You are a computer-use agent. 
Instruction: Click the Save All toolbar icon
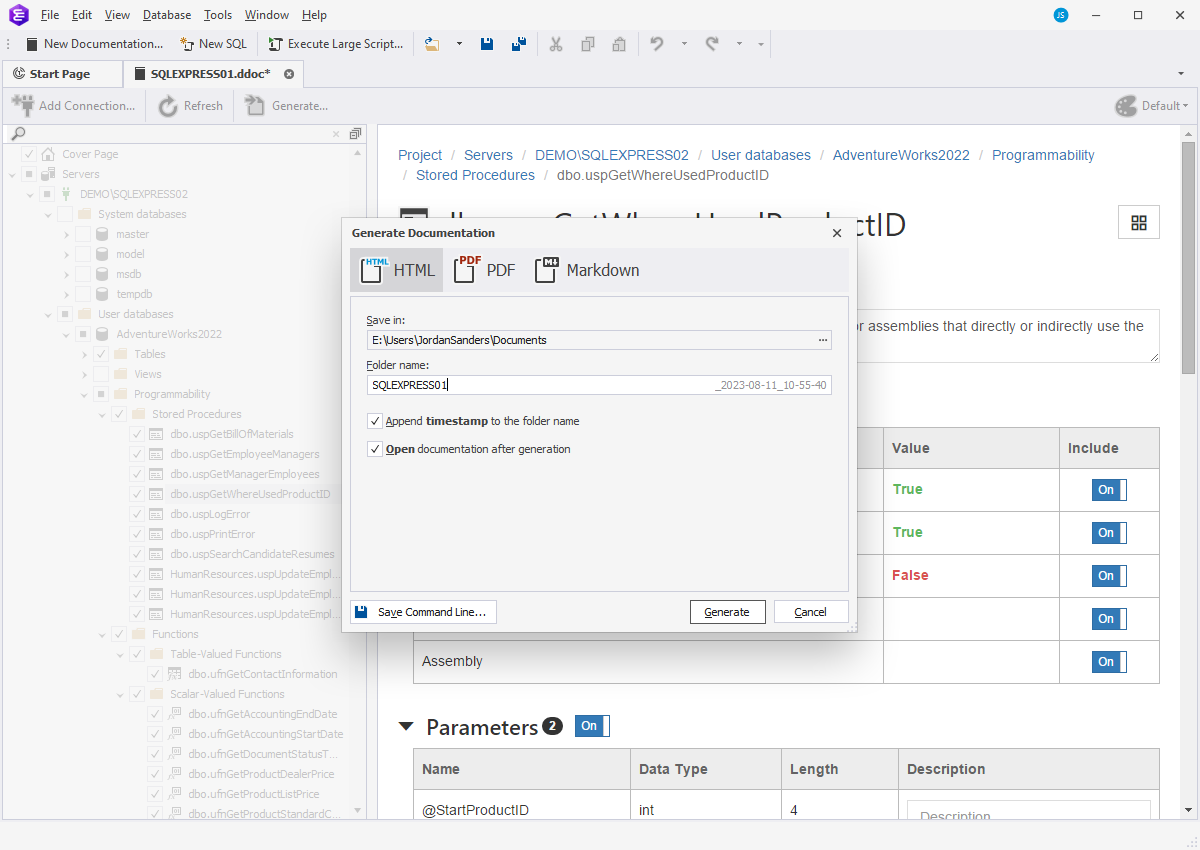tap(518, 44)
